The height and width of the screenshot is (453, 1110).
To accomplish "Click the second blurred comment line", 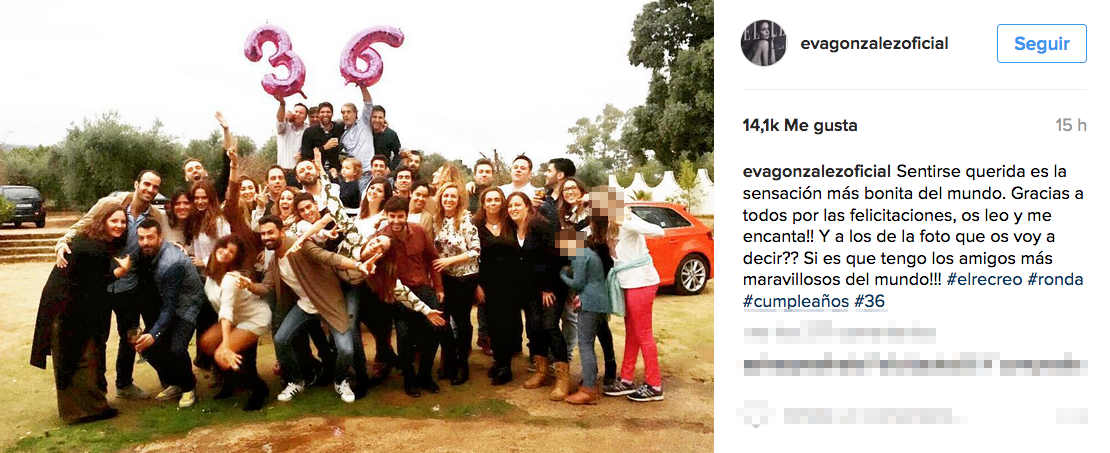I will coord(912,365).
